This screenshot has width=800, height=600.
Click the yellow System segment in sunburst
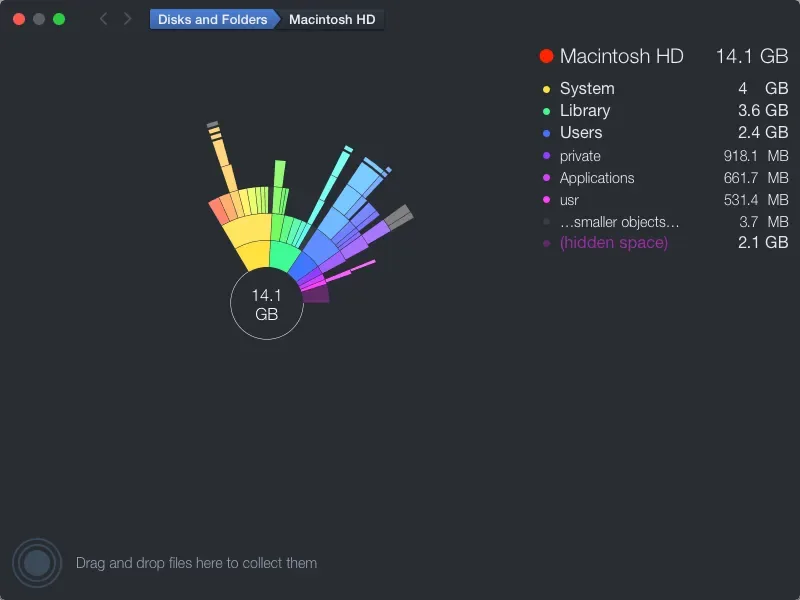pos(256,255)
